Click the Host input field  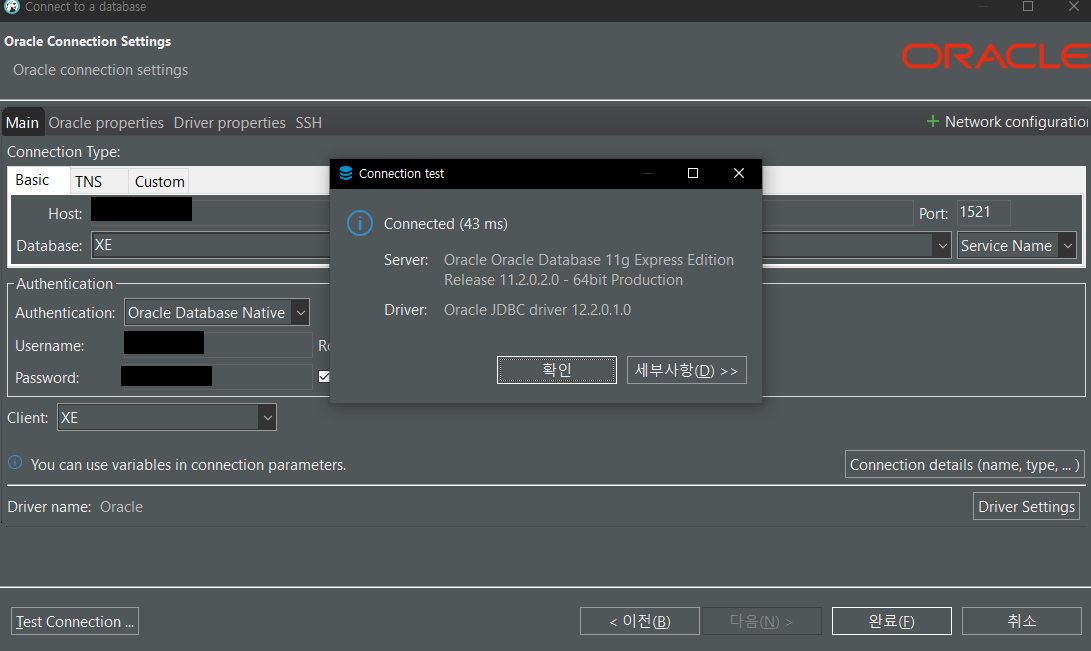(211, 213)
